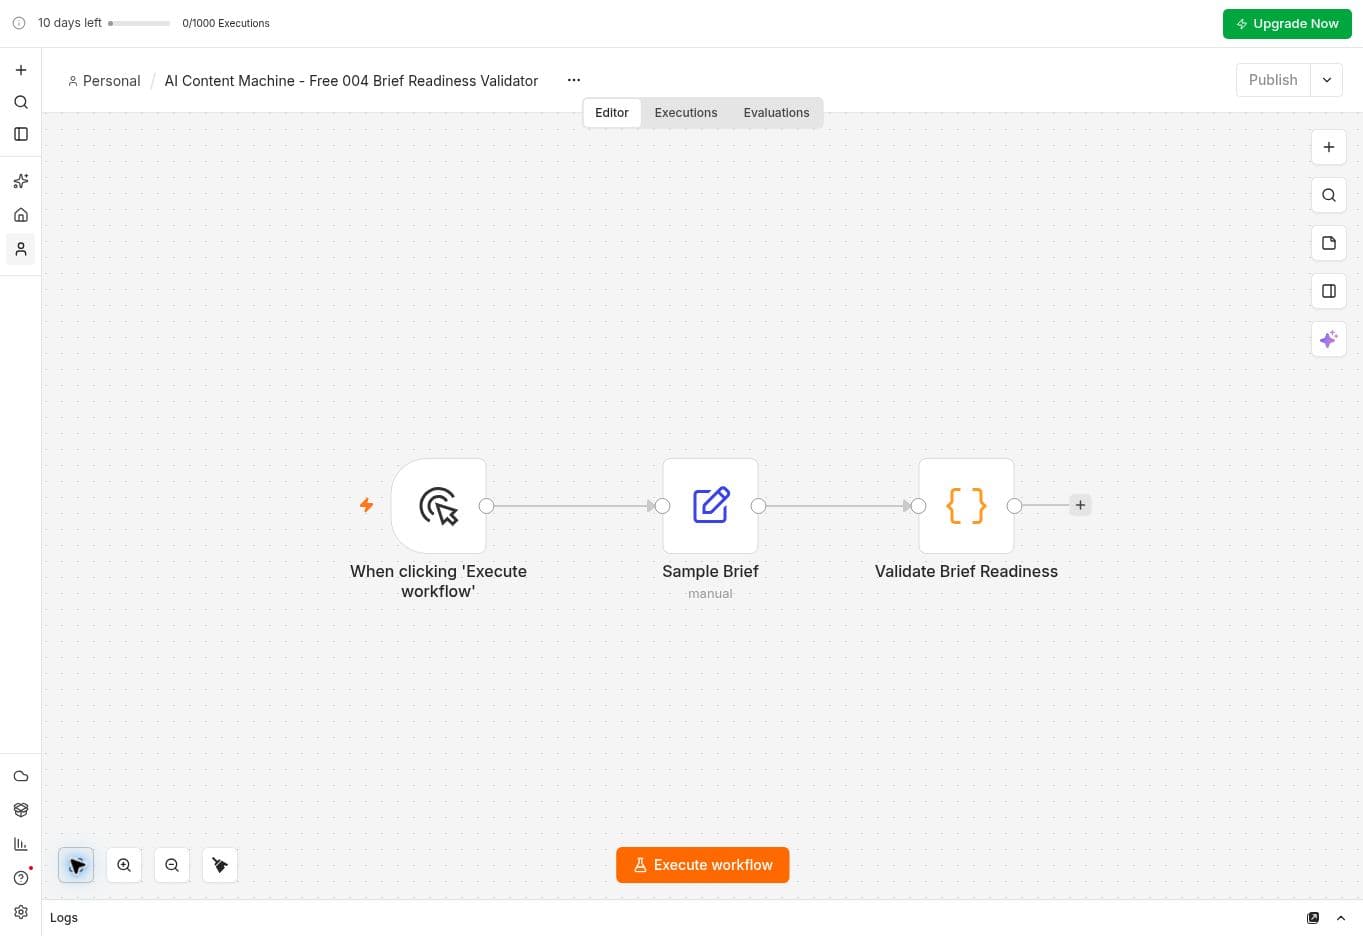Click the cloud icon in left sidebar
1363x936 pixels.
21,776
